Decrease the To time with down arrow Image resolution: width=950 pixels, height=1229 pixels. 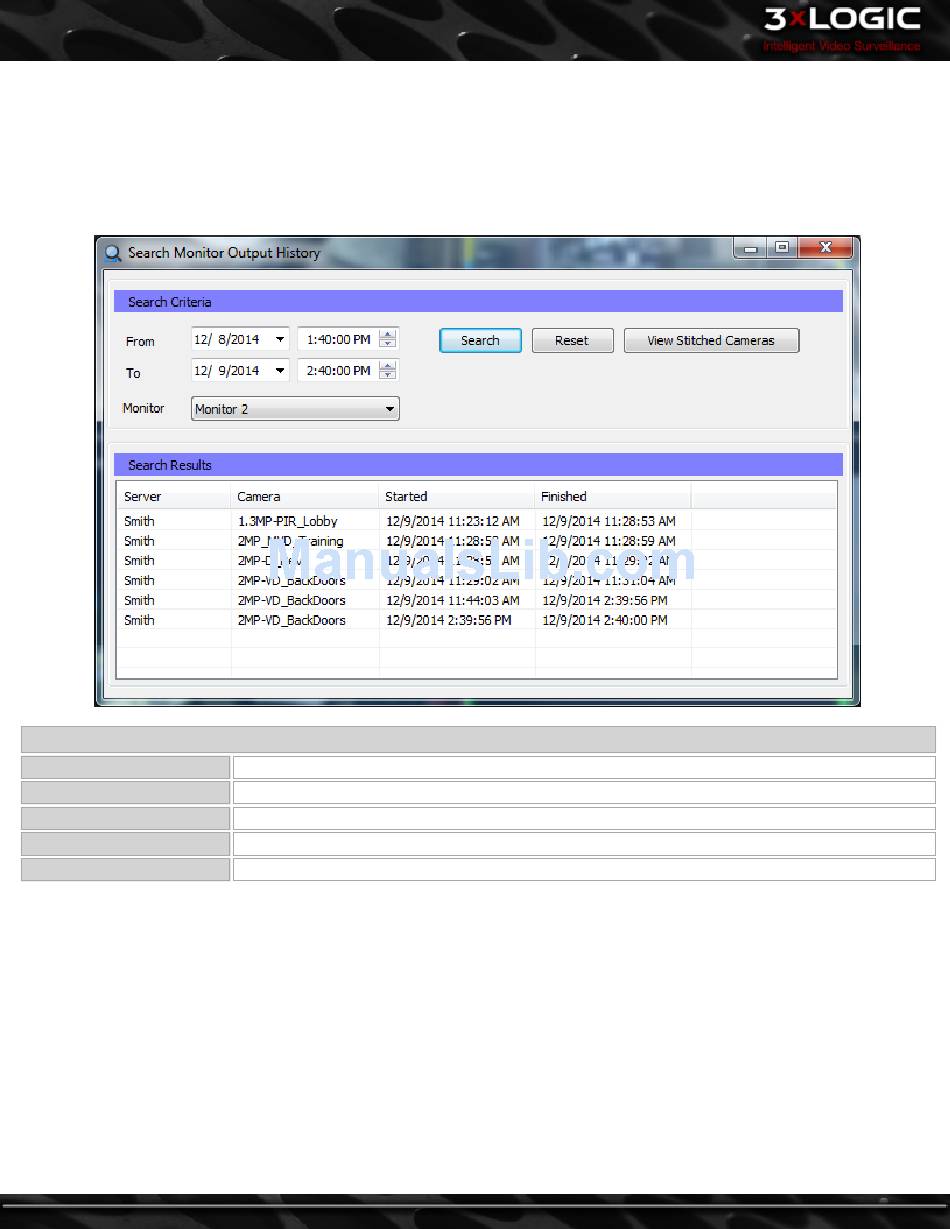point(388,376)
